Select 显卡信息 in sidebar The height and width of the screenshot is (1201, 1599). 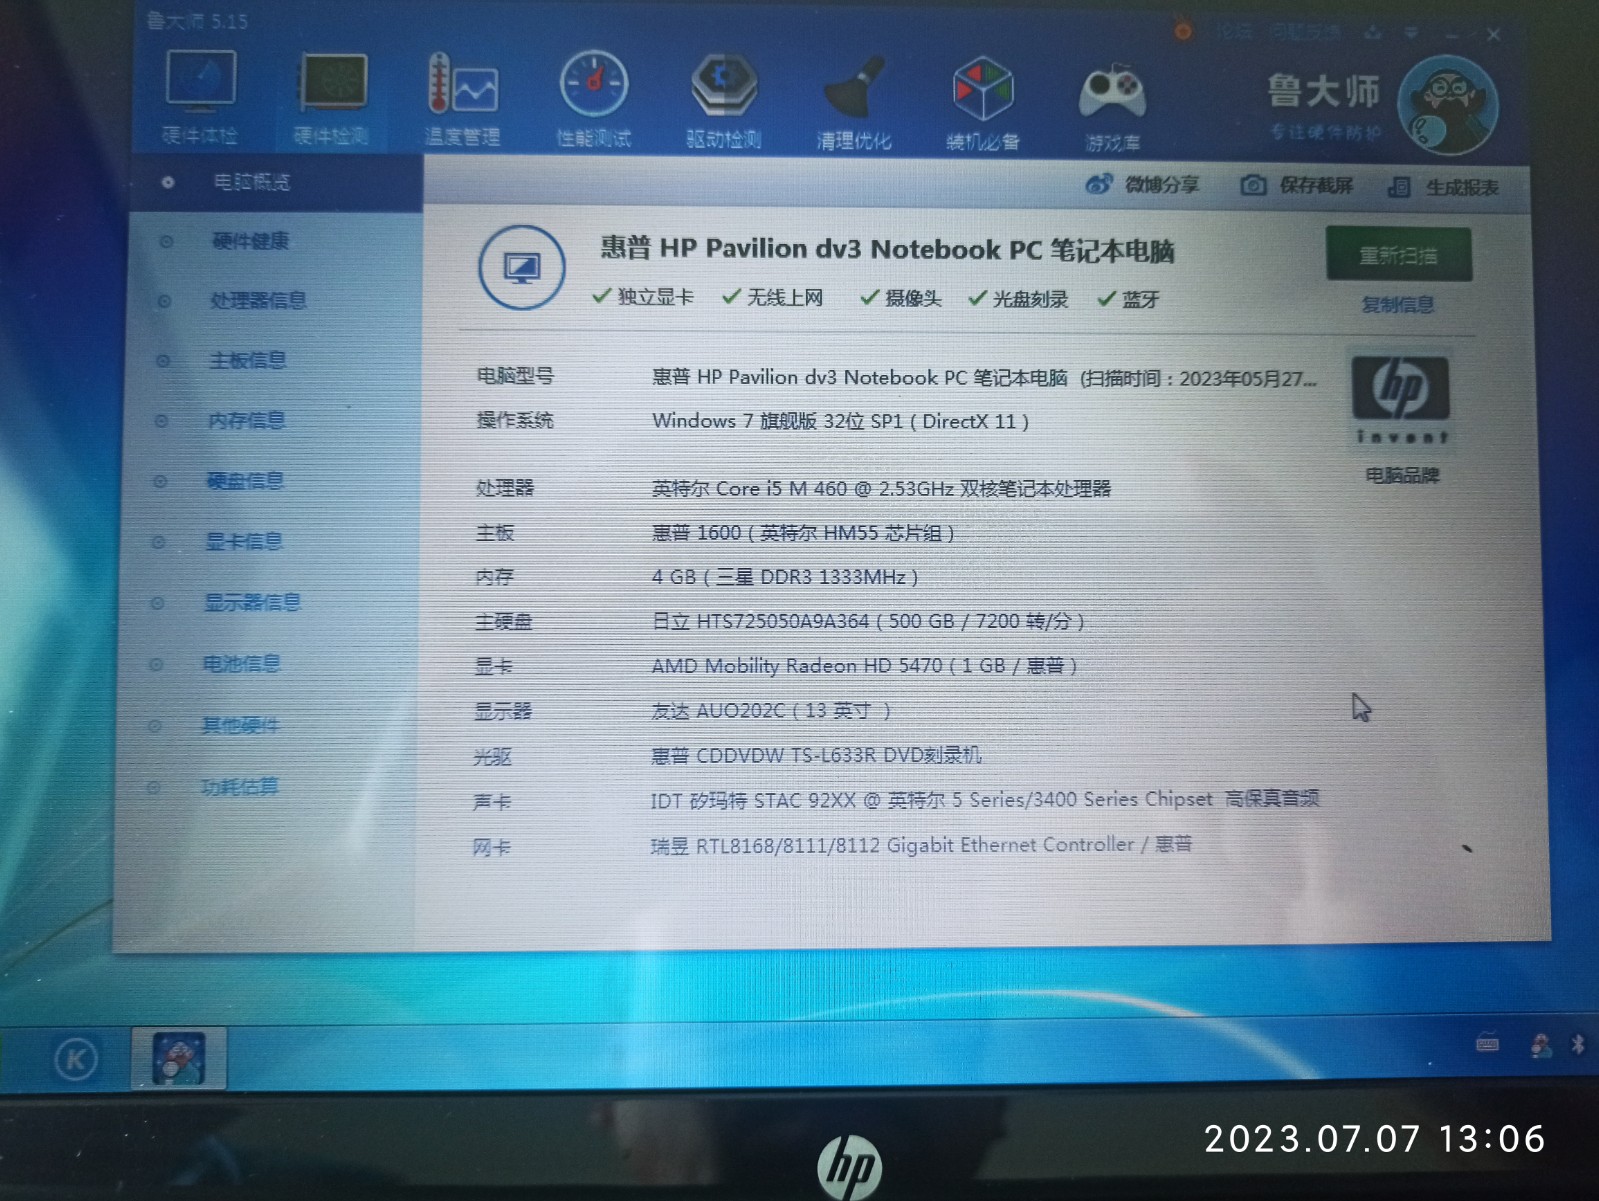[244, 541]
